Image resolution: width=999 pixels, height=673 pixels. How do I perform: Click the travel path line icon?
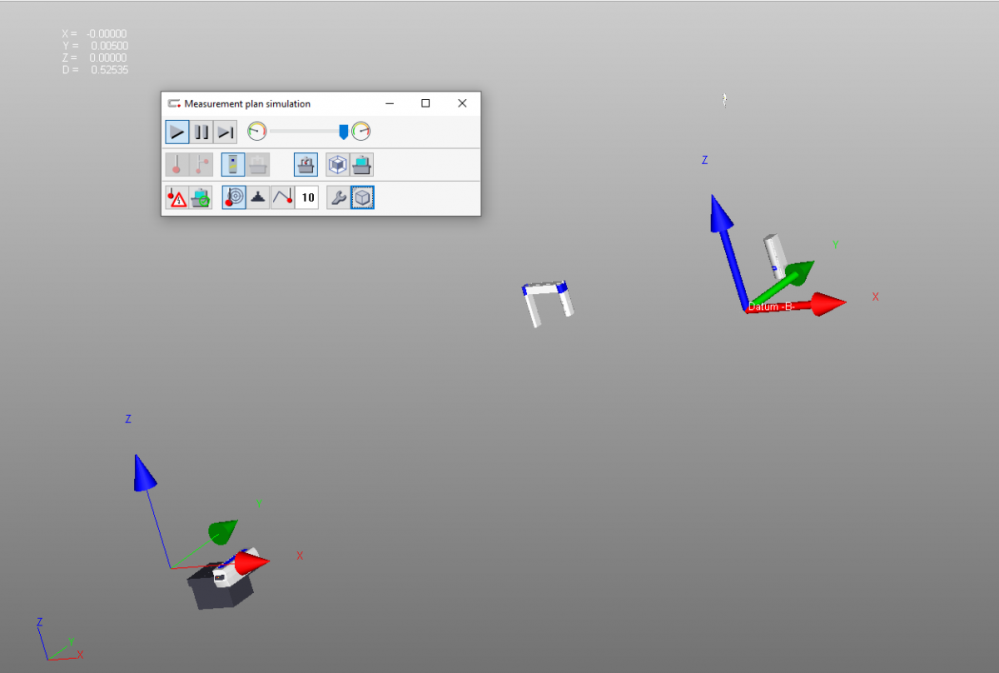coord(282,198)
